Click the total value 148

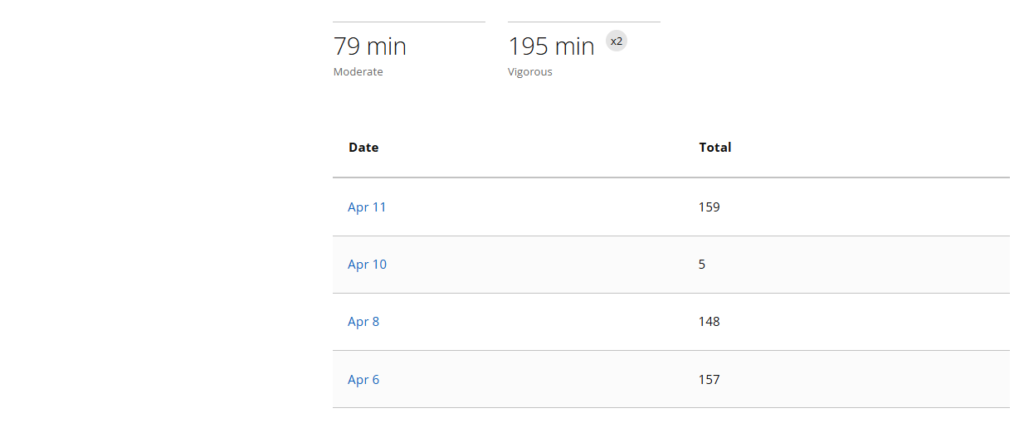[x=709, y=322]
